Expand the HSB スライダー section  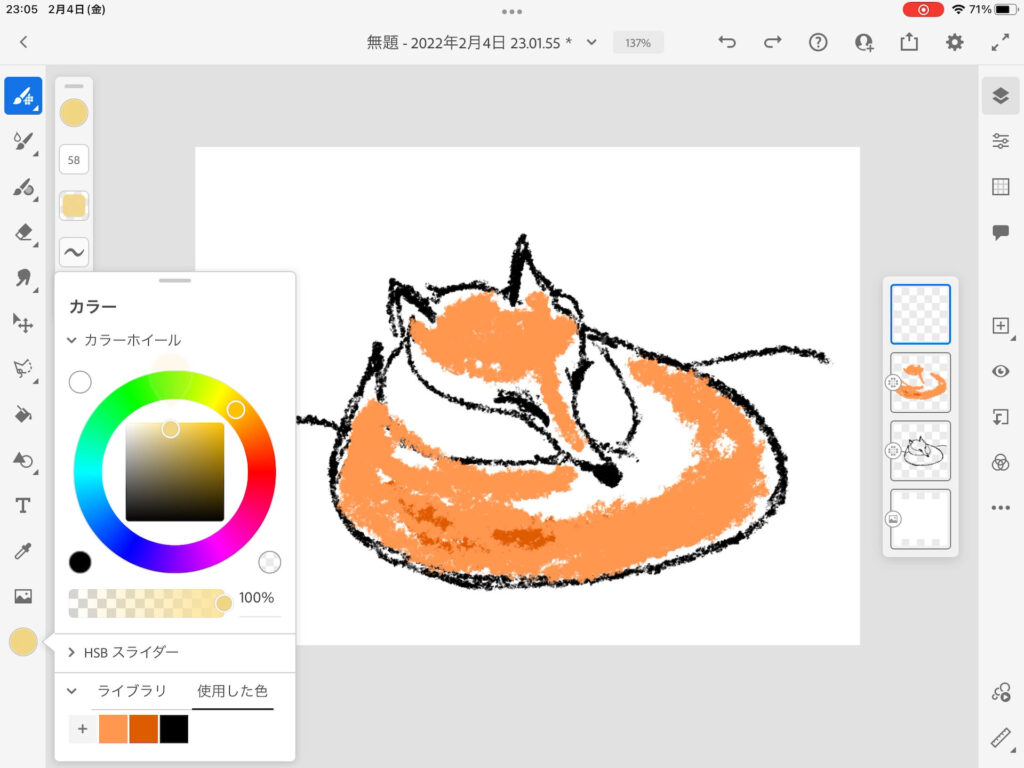click(72, 652)
